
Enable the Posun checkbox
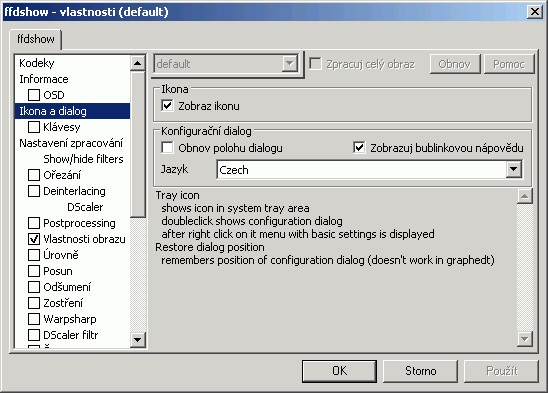pos(34,271)
